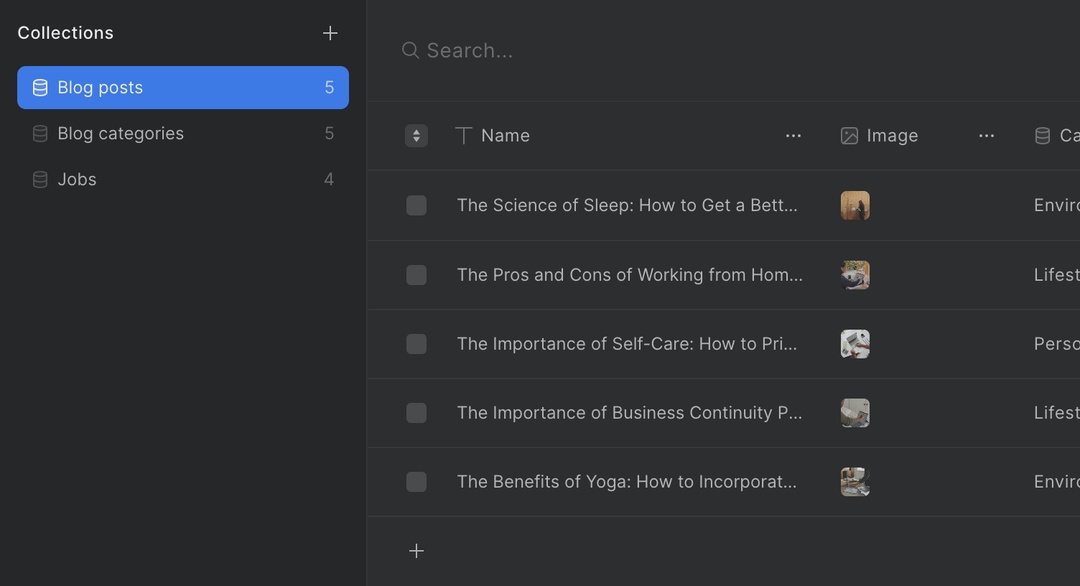Tick the checkbox beside the Benefits of Yoga post
This screenshot has height=586, width=1080.
416,481
